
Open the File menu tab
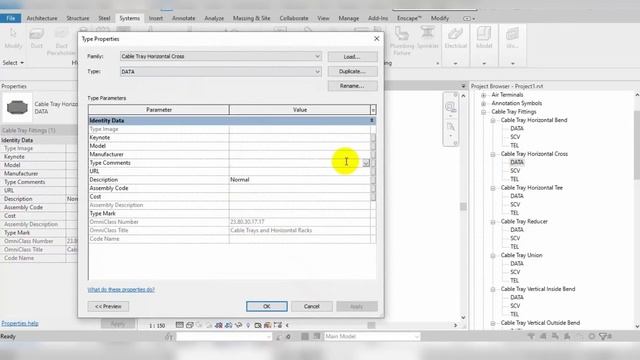(x=11, y=18)
